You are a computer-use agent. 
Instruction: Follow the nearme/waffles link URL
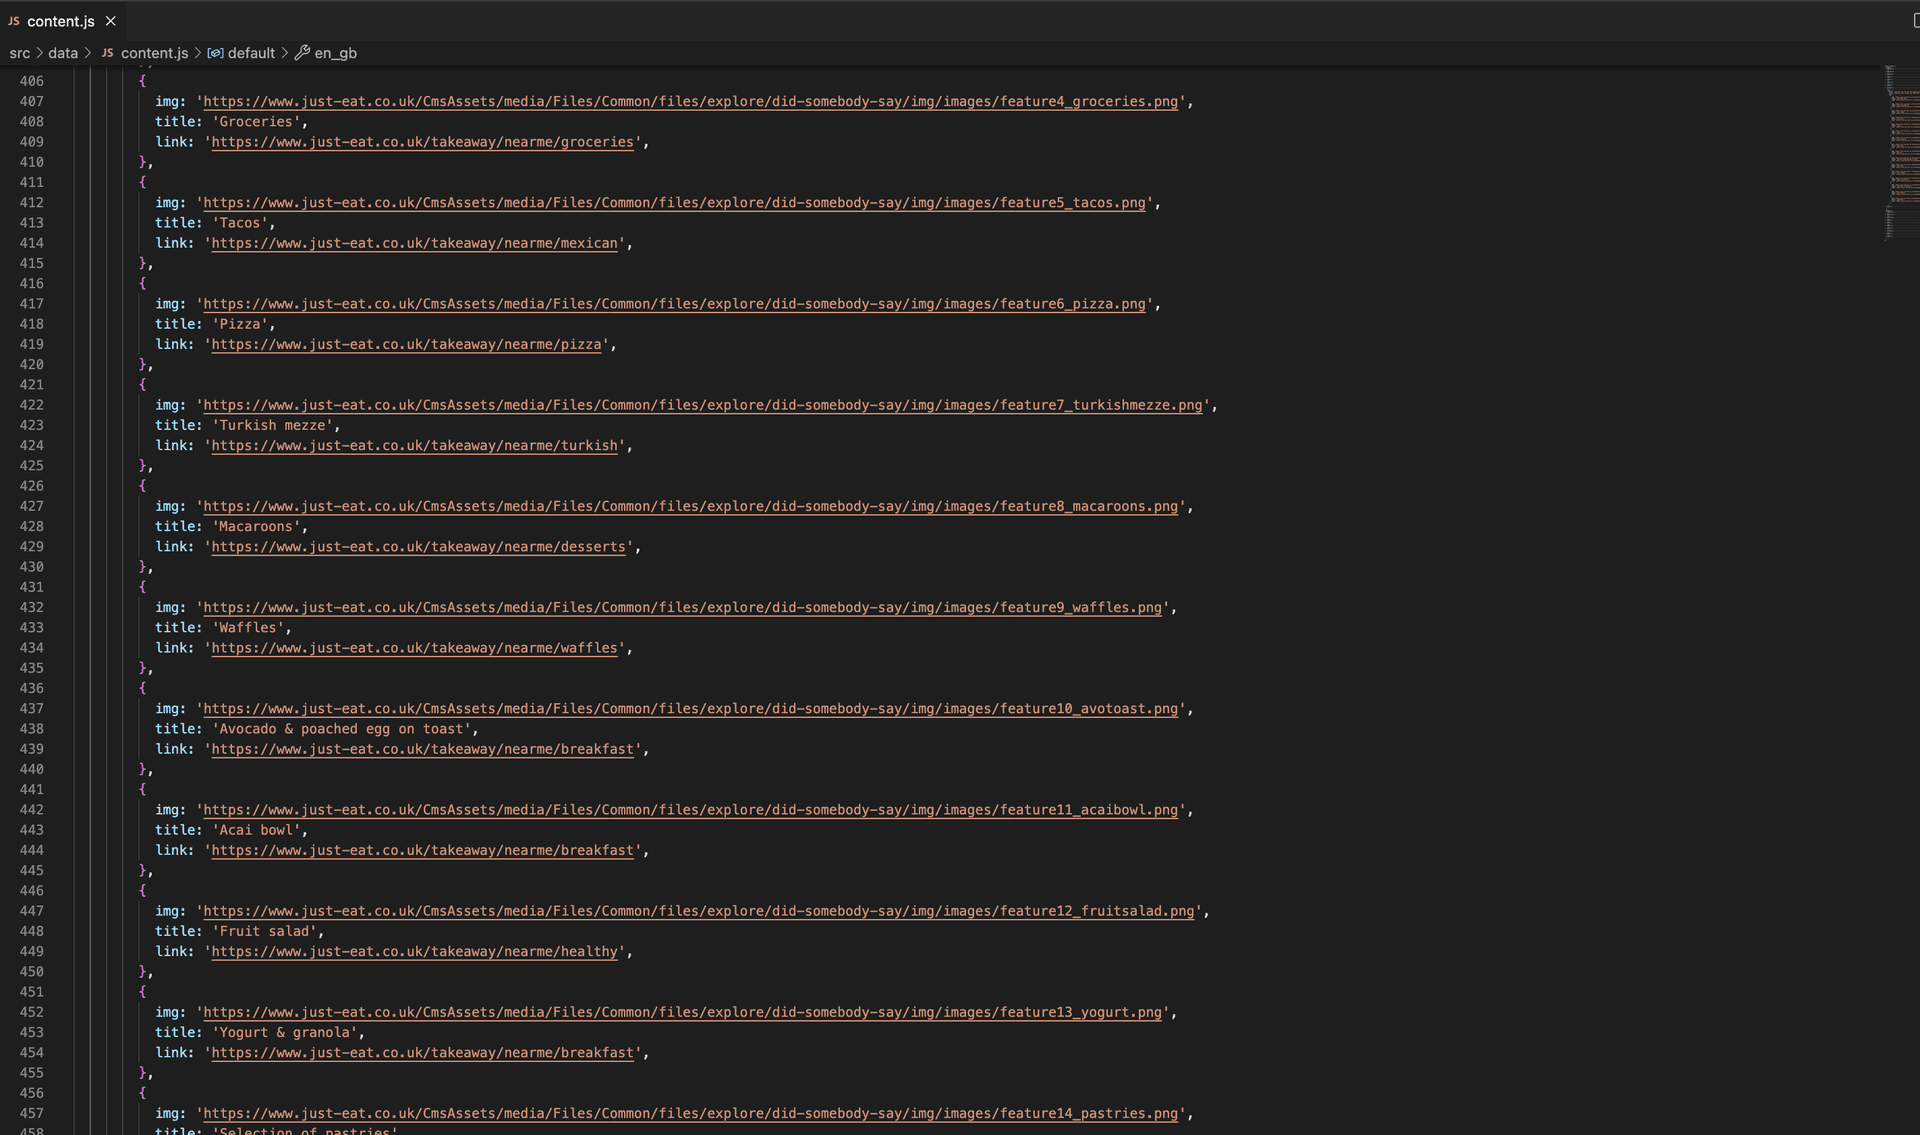click(415, 648)
